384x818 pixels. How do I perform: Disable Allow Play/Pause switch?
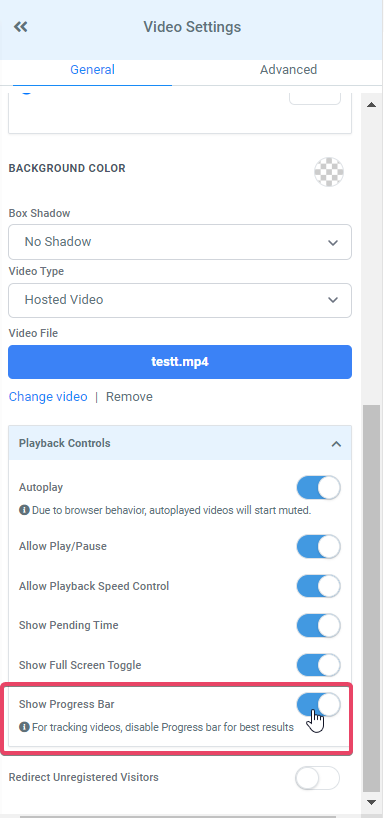click(318, 547)
